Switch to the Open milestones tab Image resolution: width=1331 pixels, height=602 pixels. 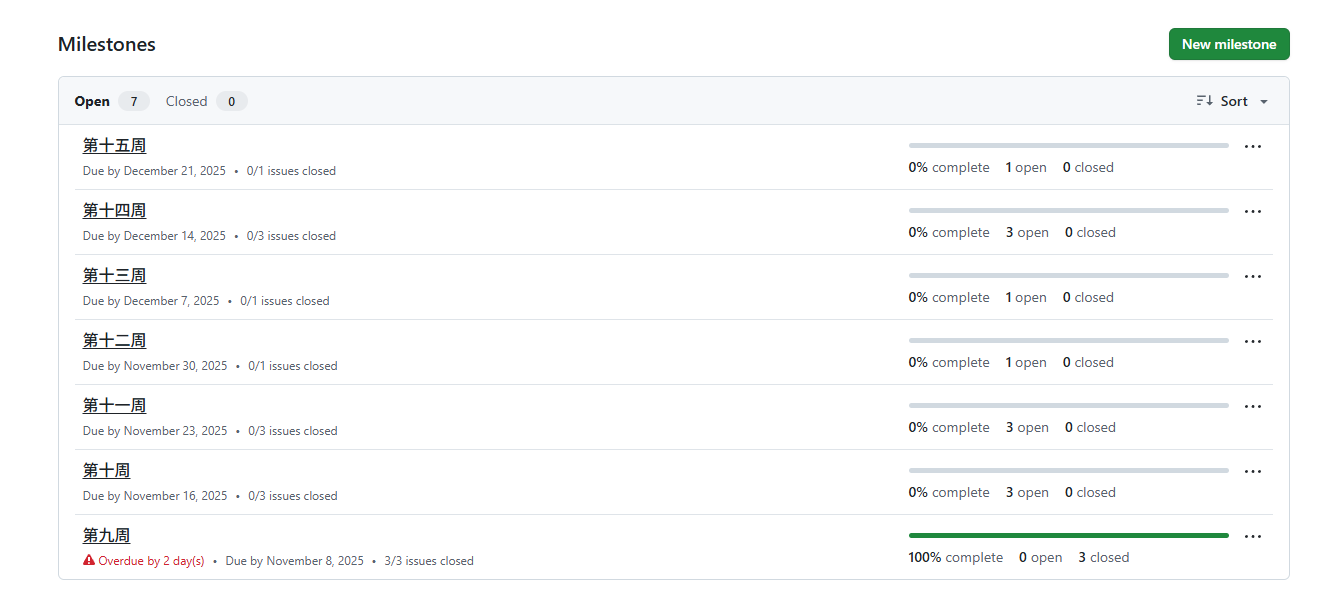point(92,101)
